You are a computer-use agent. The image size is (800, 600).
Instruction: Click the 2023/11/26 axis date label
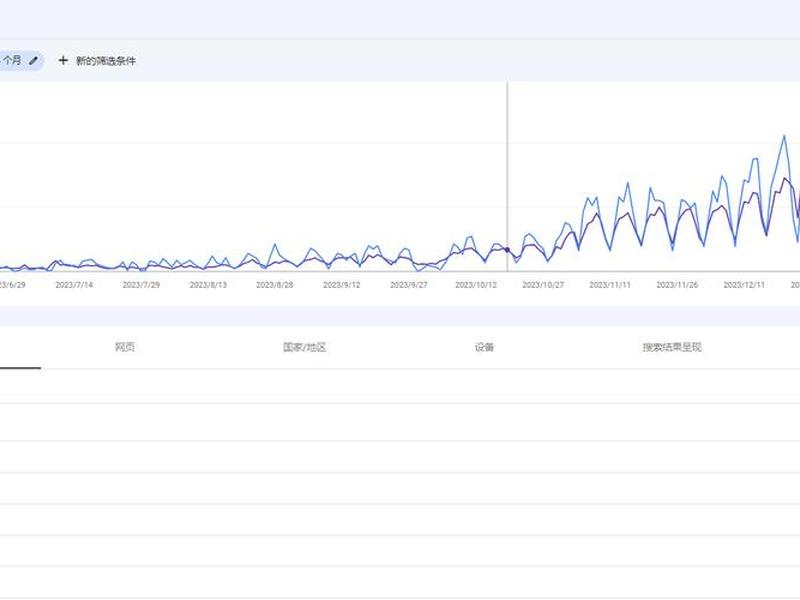pyautogui.click(x=677, y=285)
